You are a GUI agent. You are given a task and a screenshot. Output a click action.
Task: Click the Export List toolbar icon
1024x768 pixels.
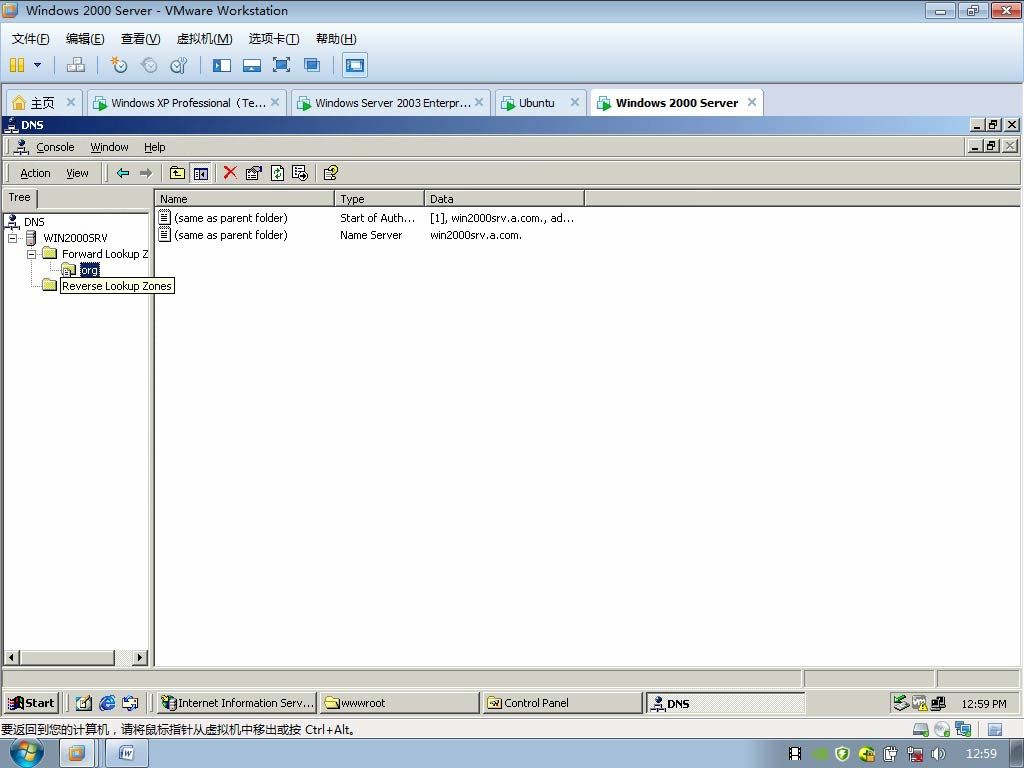click(300, 173)
